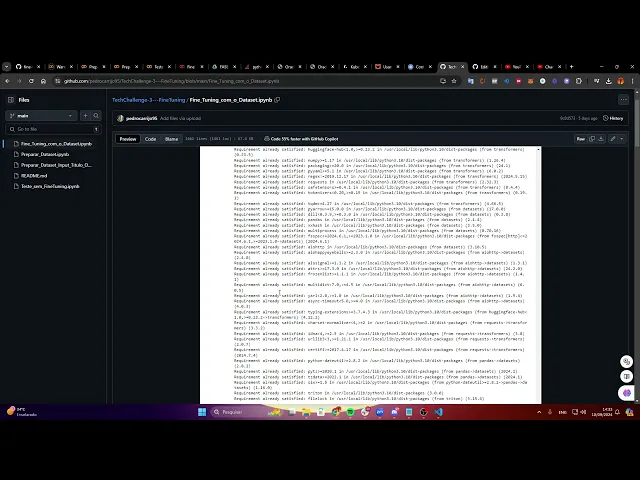Open the notifications bell in taskbar

tap(617, 412)
